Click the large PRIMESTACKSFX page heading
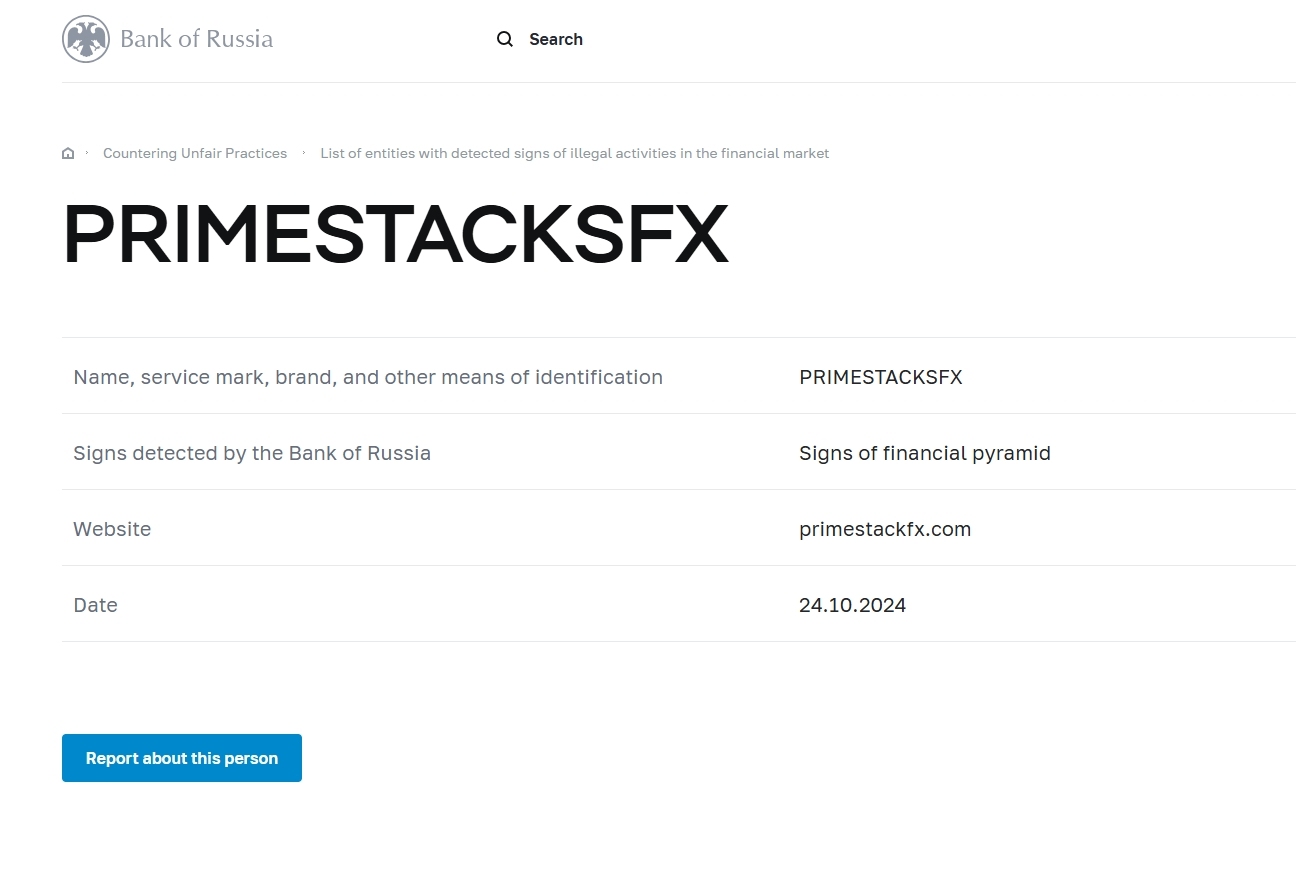This screenshot has height=869, width=1296. pos(395,235)
